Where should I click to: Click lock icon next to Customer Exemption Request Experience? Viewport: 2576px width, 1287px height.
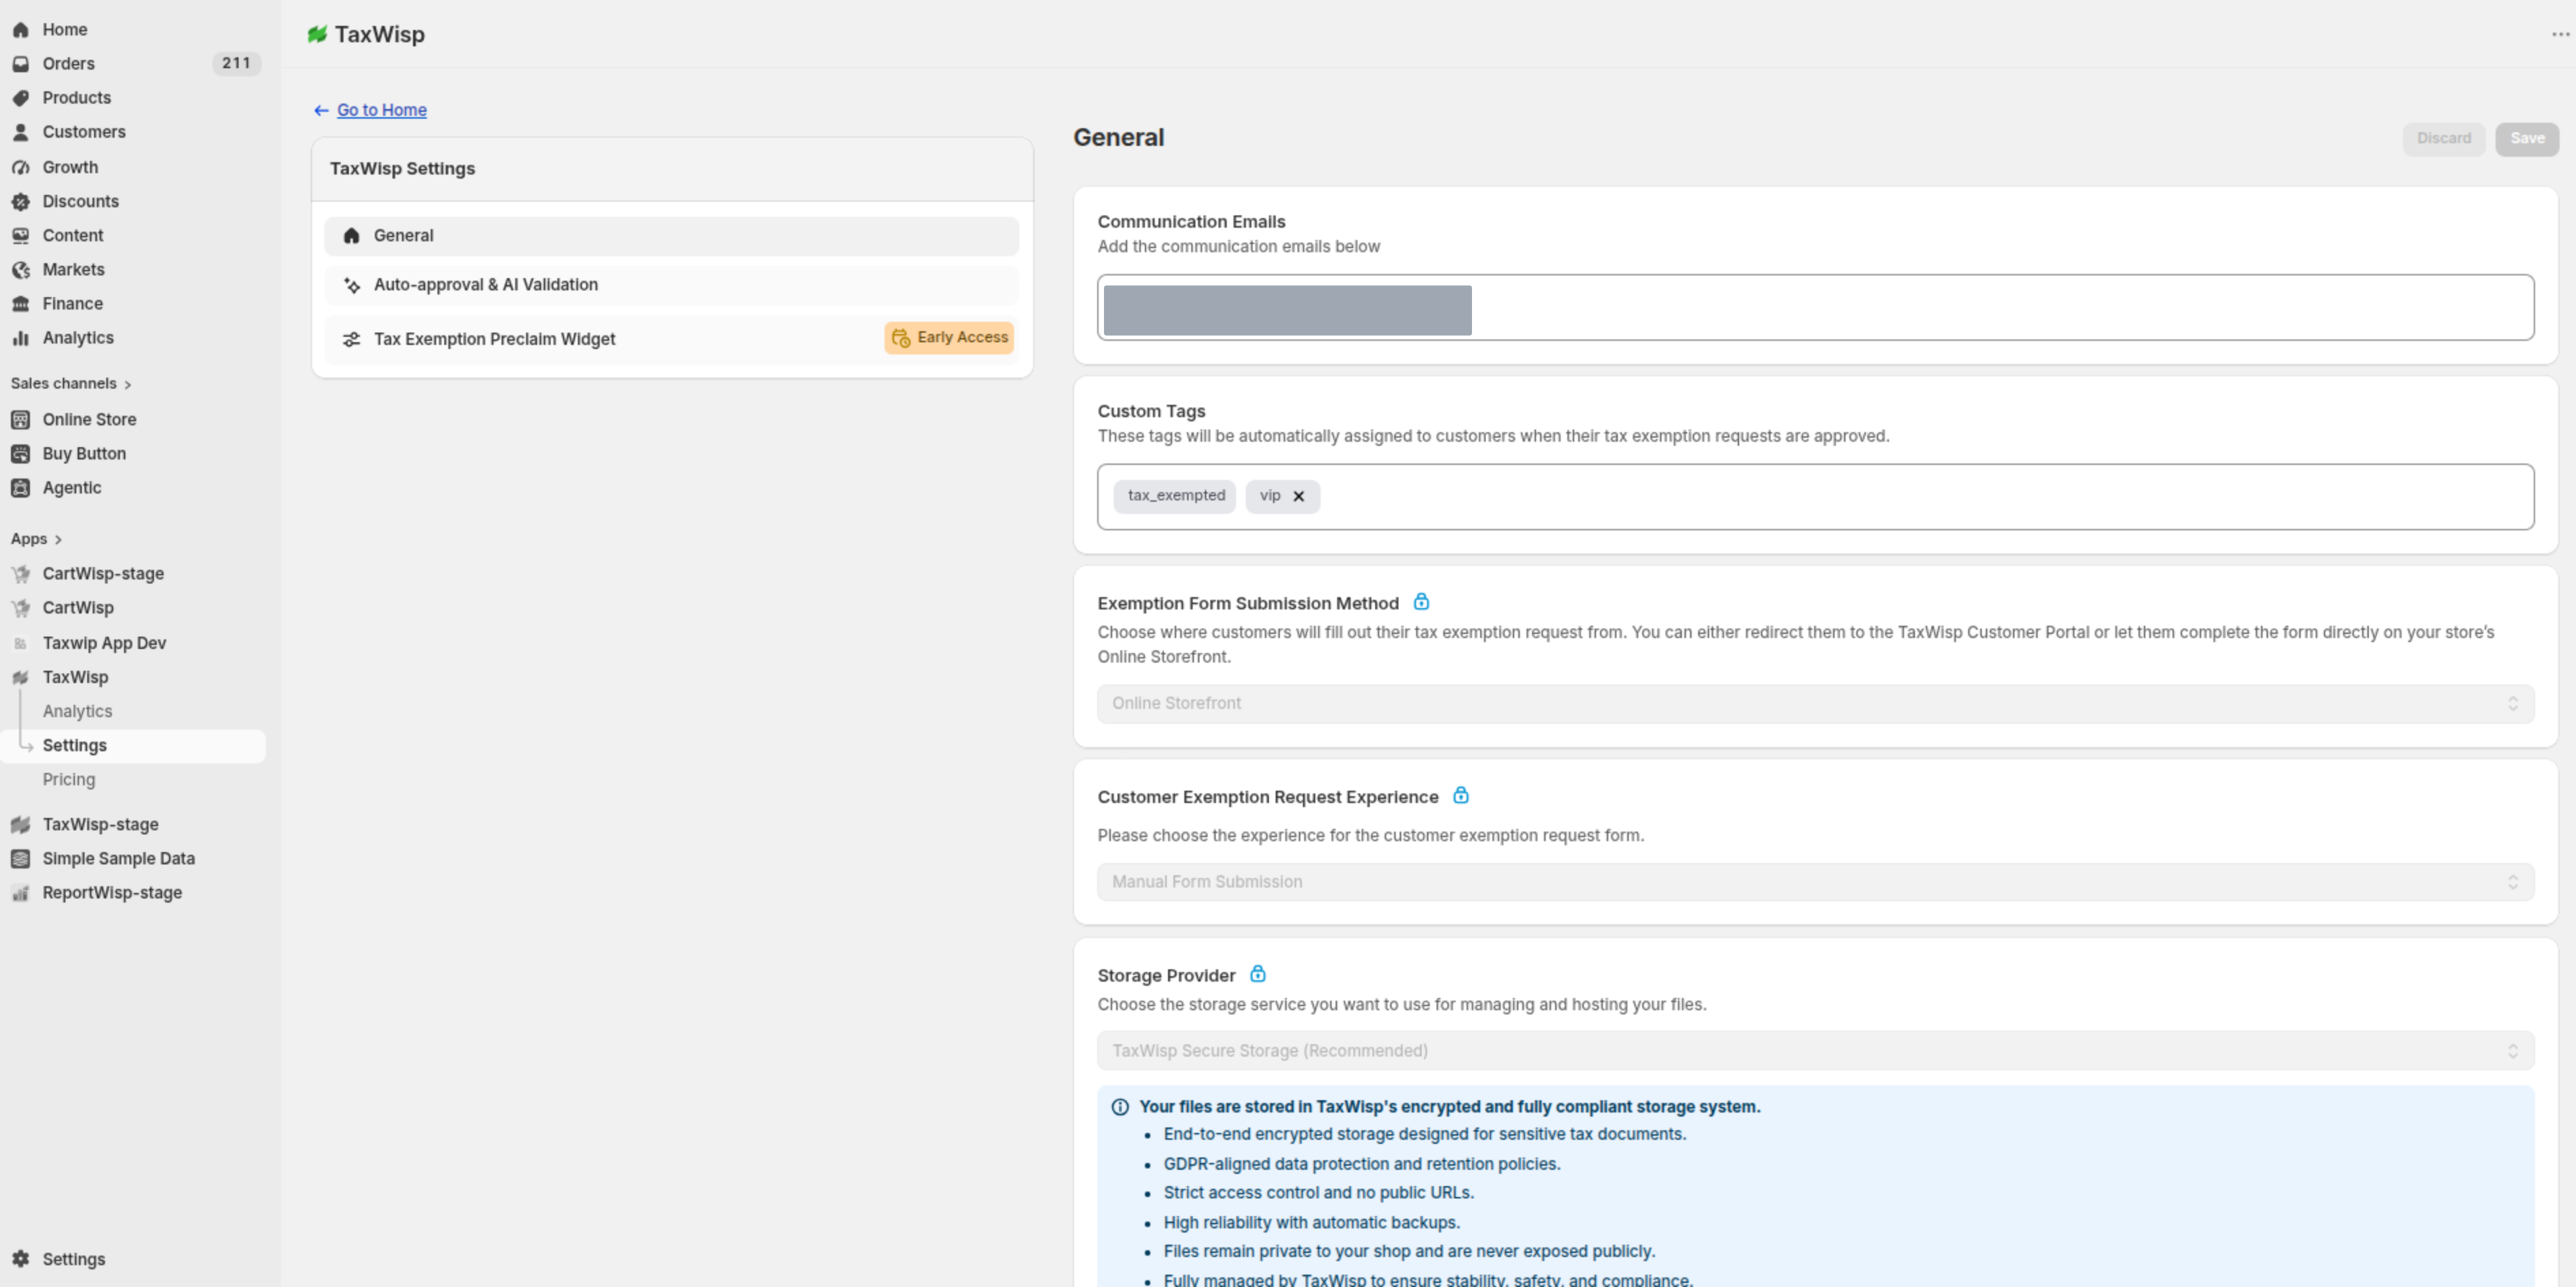pyautogui.click(x=1461, y=796)
